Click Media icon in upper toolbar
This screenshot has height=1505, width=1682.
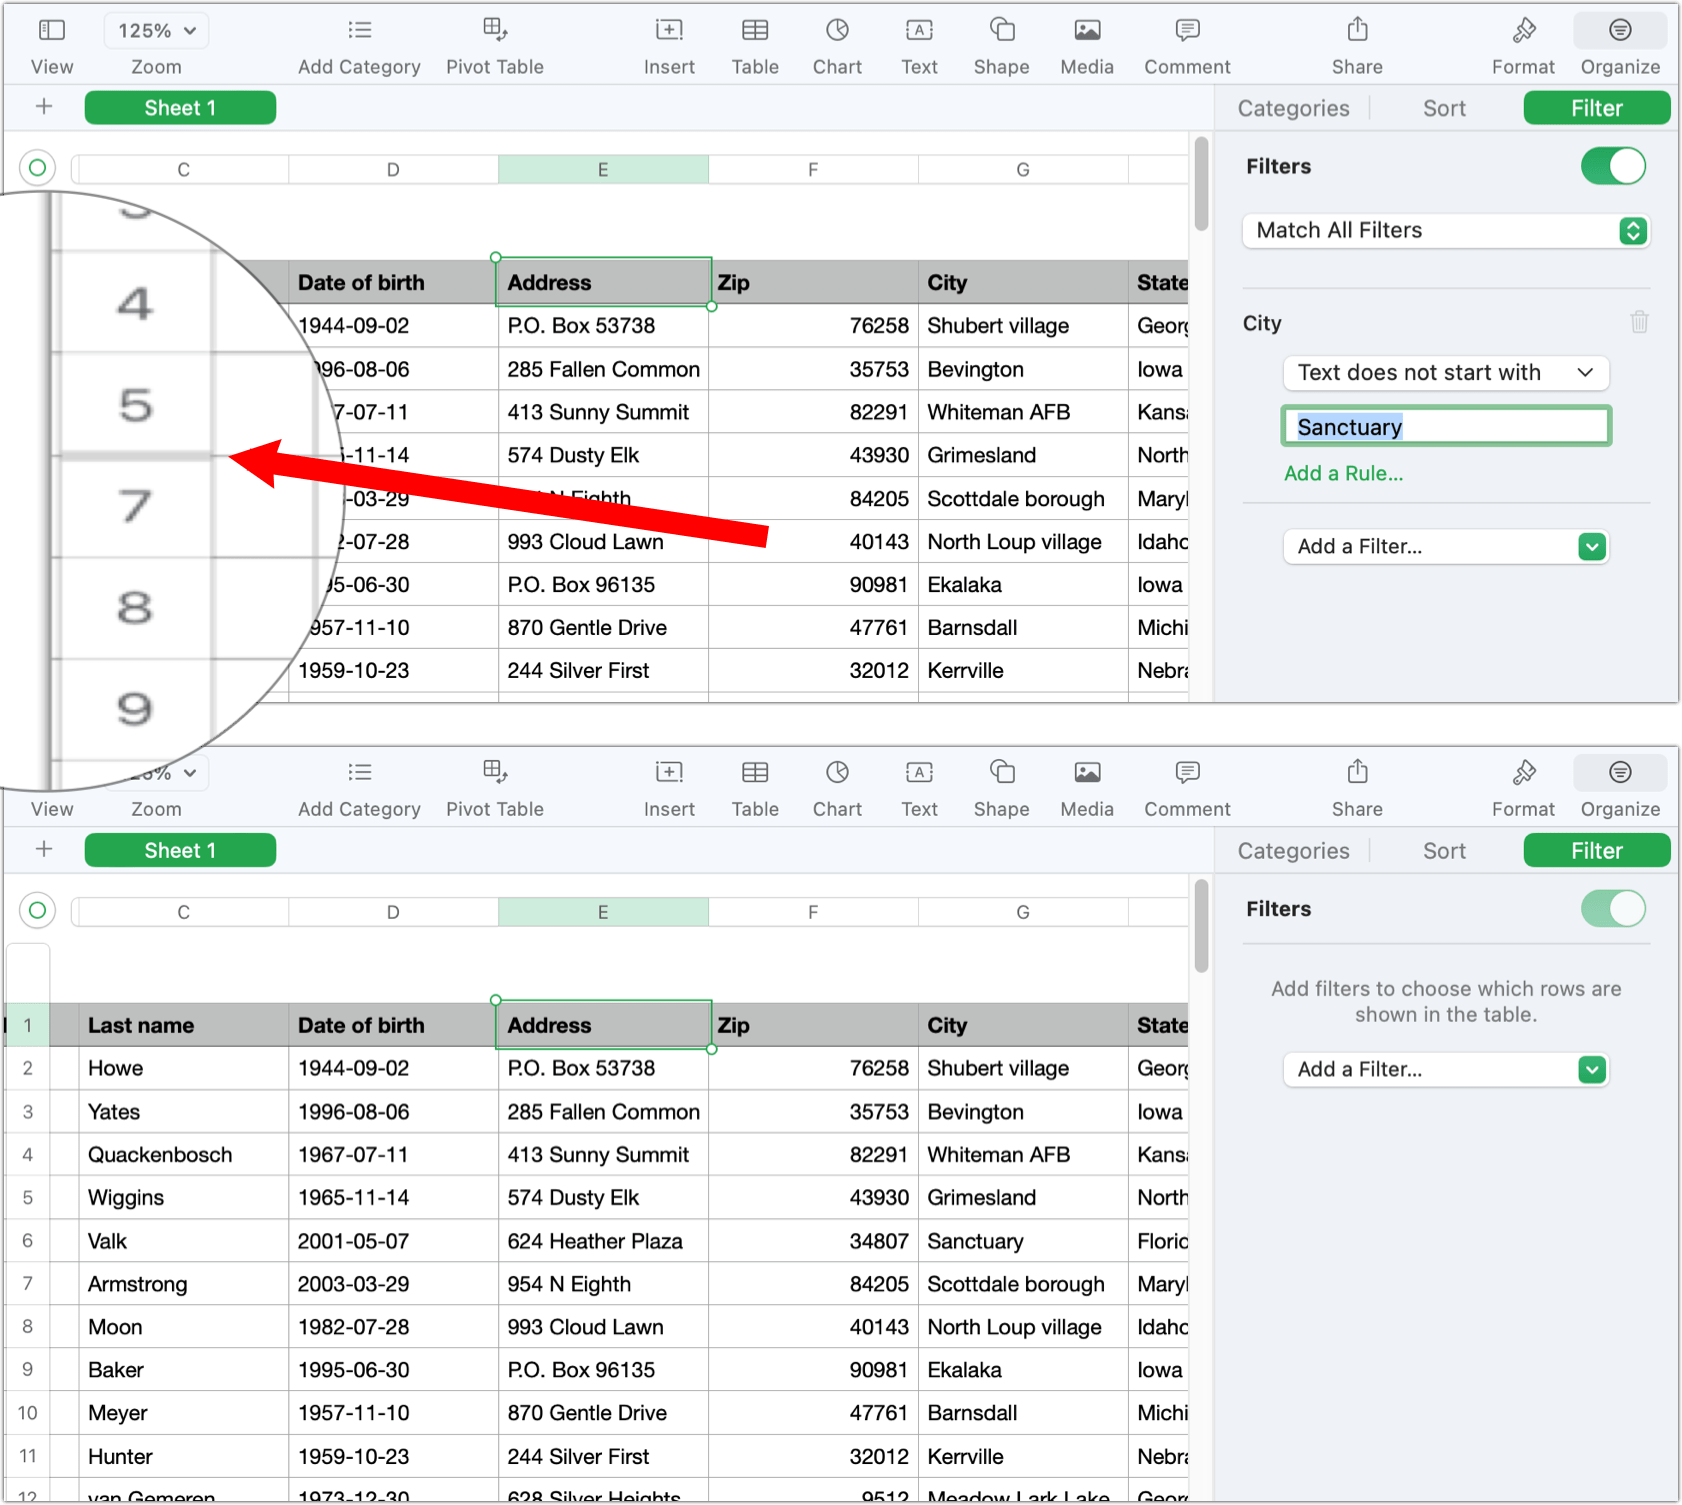(x=1087, y=31)
